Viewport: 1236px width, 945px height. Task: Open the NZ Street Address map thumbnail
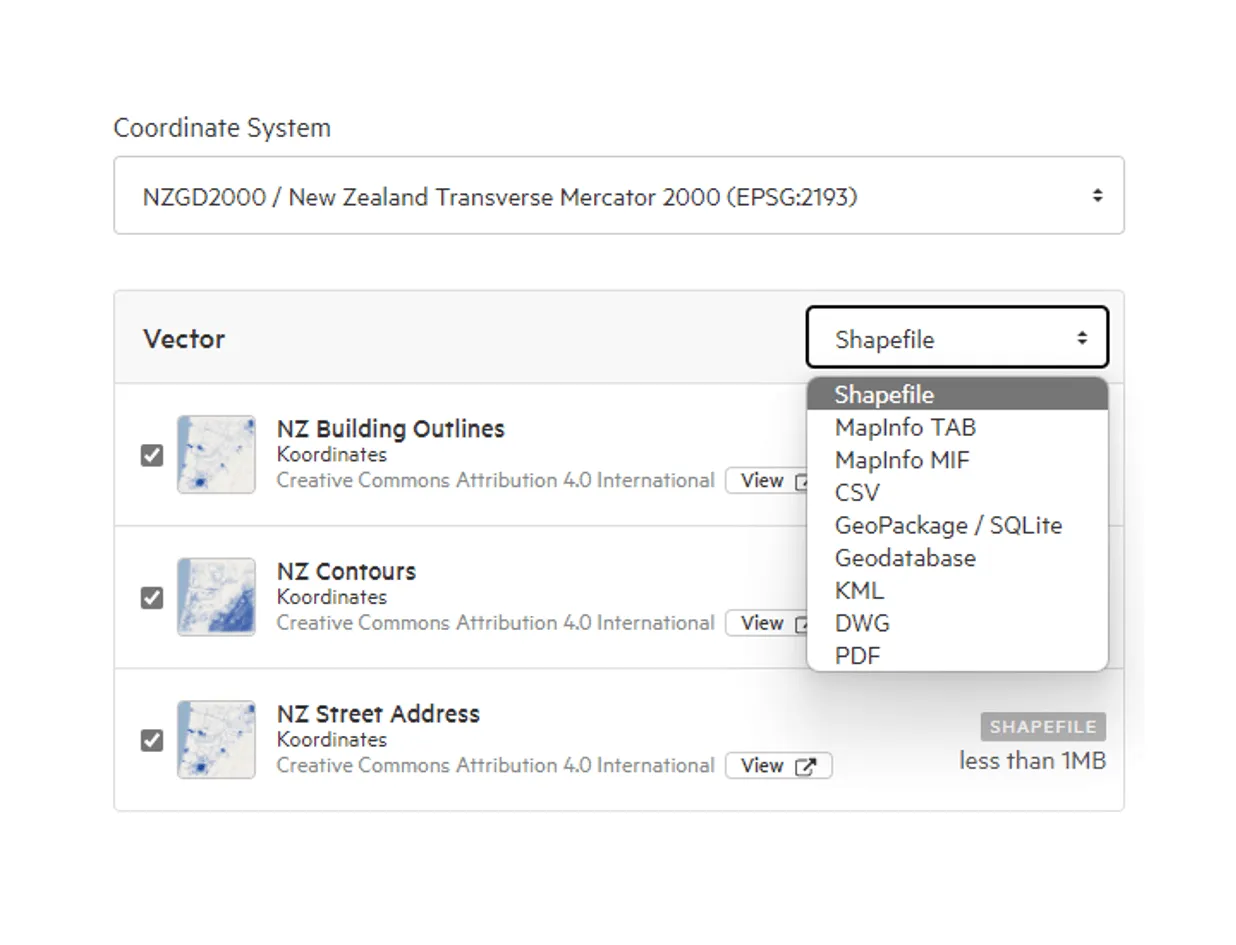216,740
